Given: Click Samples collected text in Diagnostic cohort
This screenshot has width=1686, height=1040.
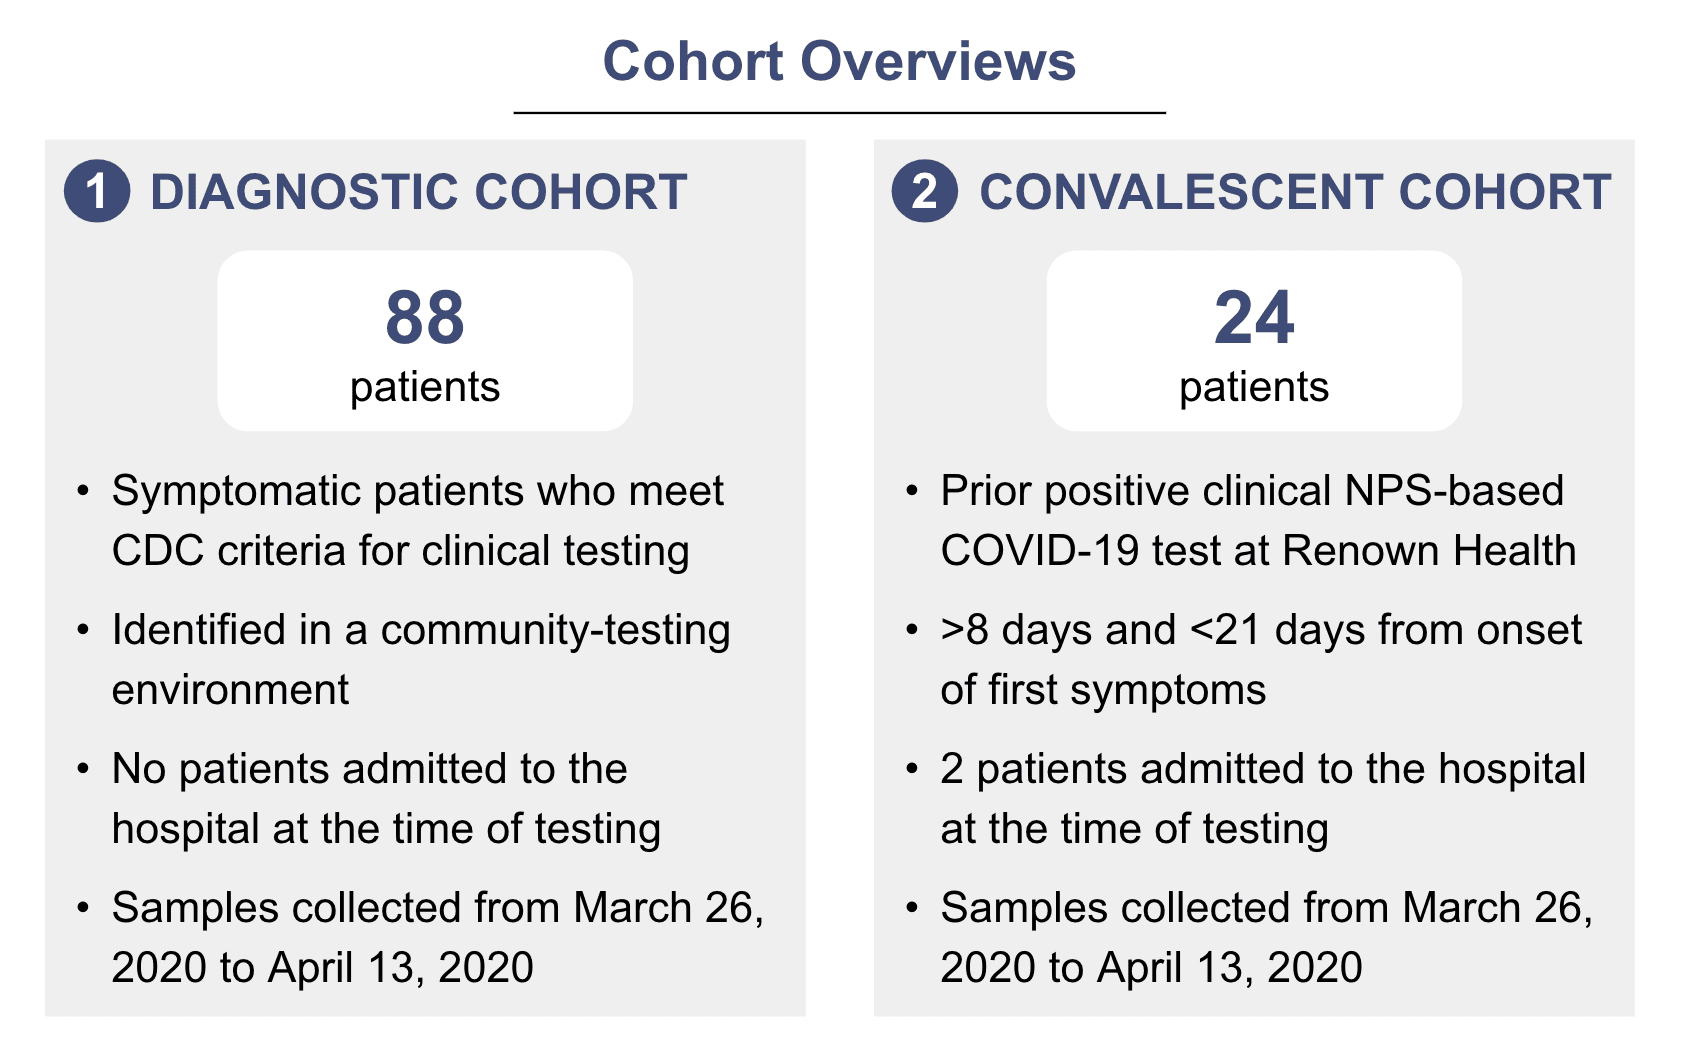Looking at the screenshot, I should pyautogui.click(x=437, y=937).
